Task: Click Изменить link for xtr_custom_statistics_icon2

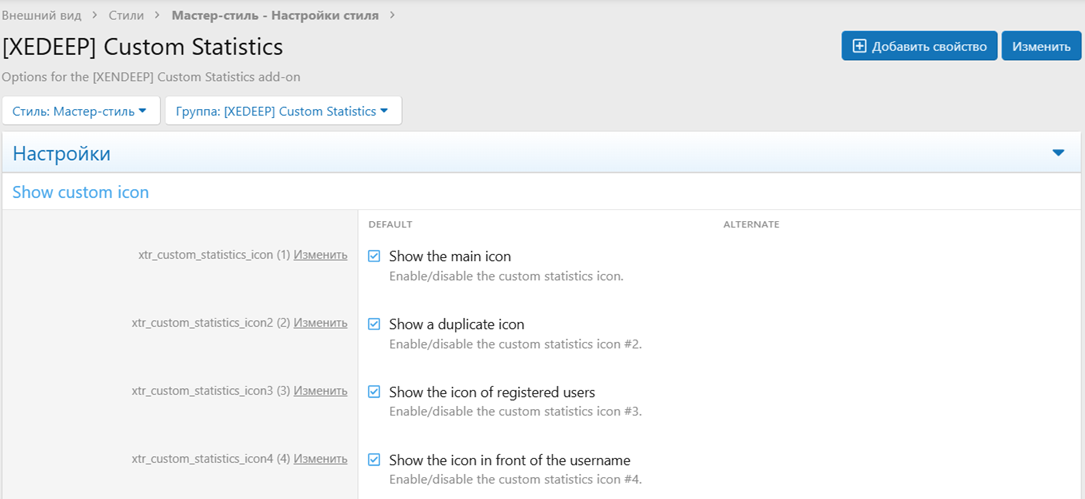Action: pos(320,323)
